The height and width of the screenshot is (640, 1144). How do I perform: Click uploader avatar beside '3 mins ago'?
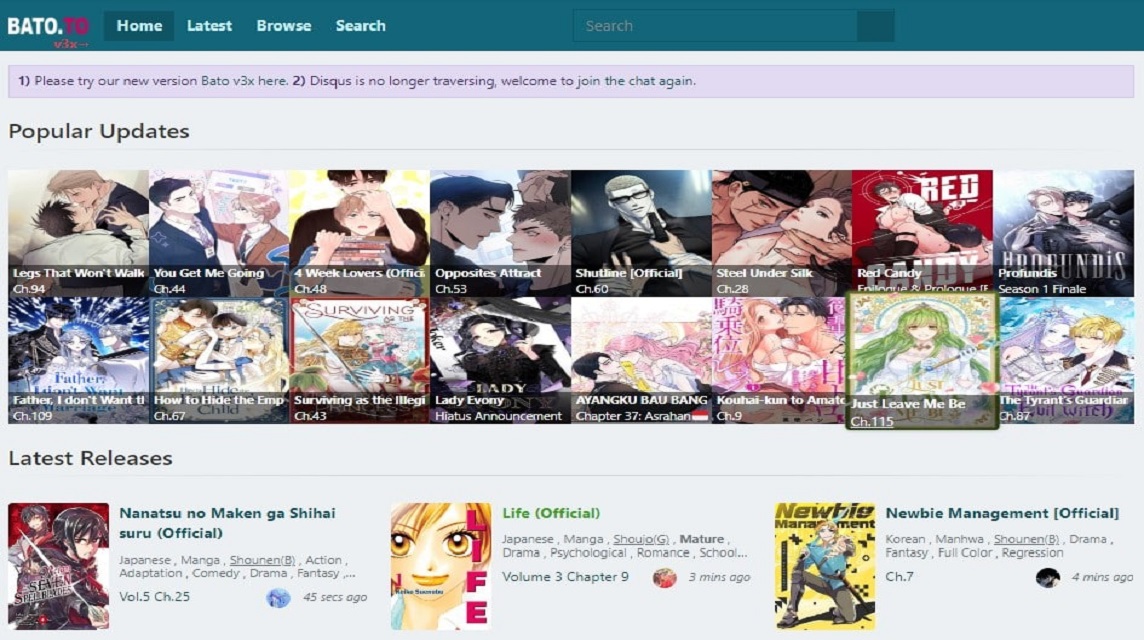pyautogui.click(x=664, y=578)
